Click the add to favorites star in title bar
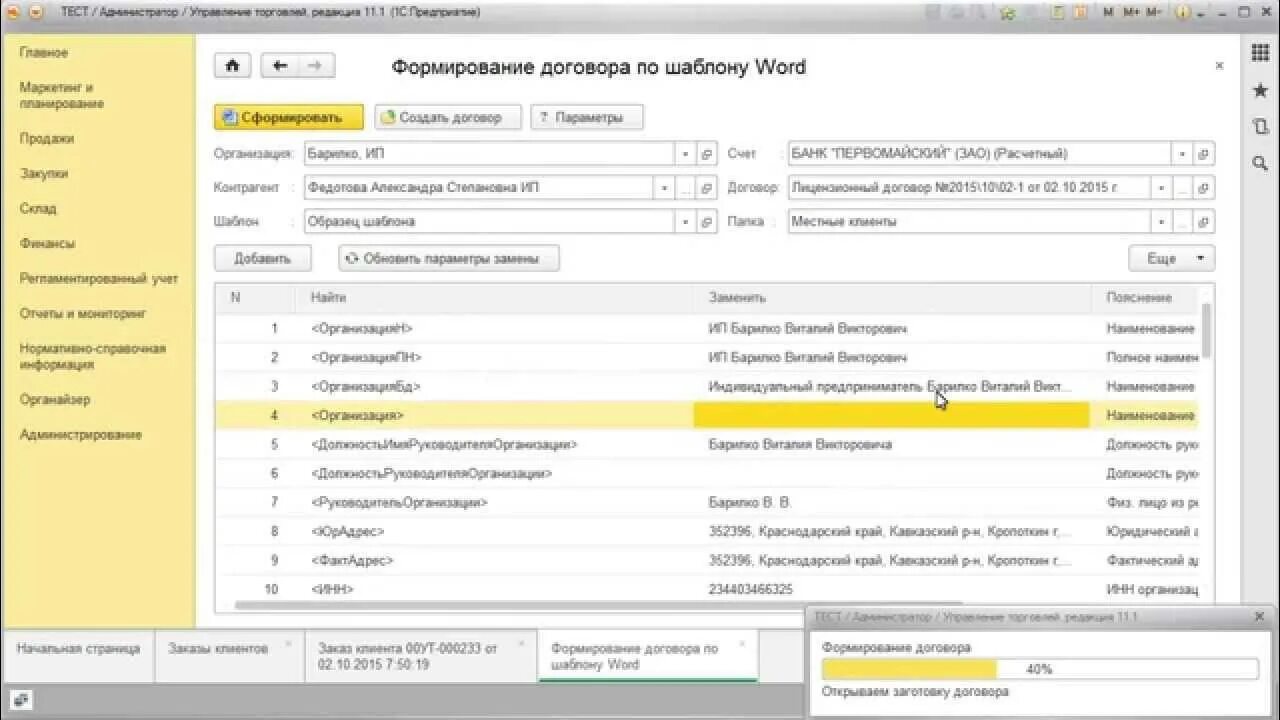Image resolution: width=1280 pixels, height=720 pixels. click(x=1007, y=12)
